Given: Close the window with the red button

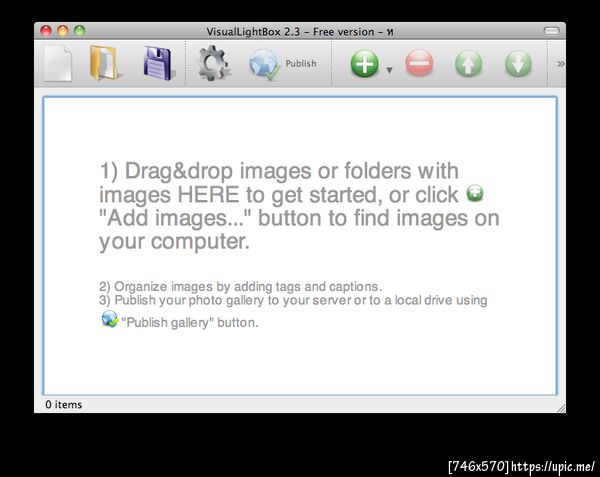Looking at the screenshot, I should click(46, 31).
